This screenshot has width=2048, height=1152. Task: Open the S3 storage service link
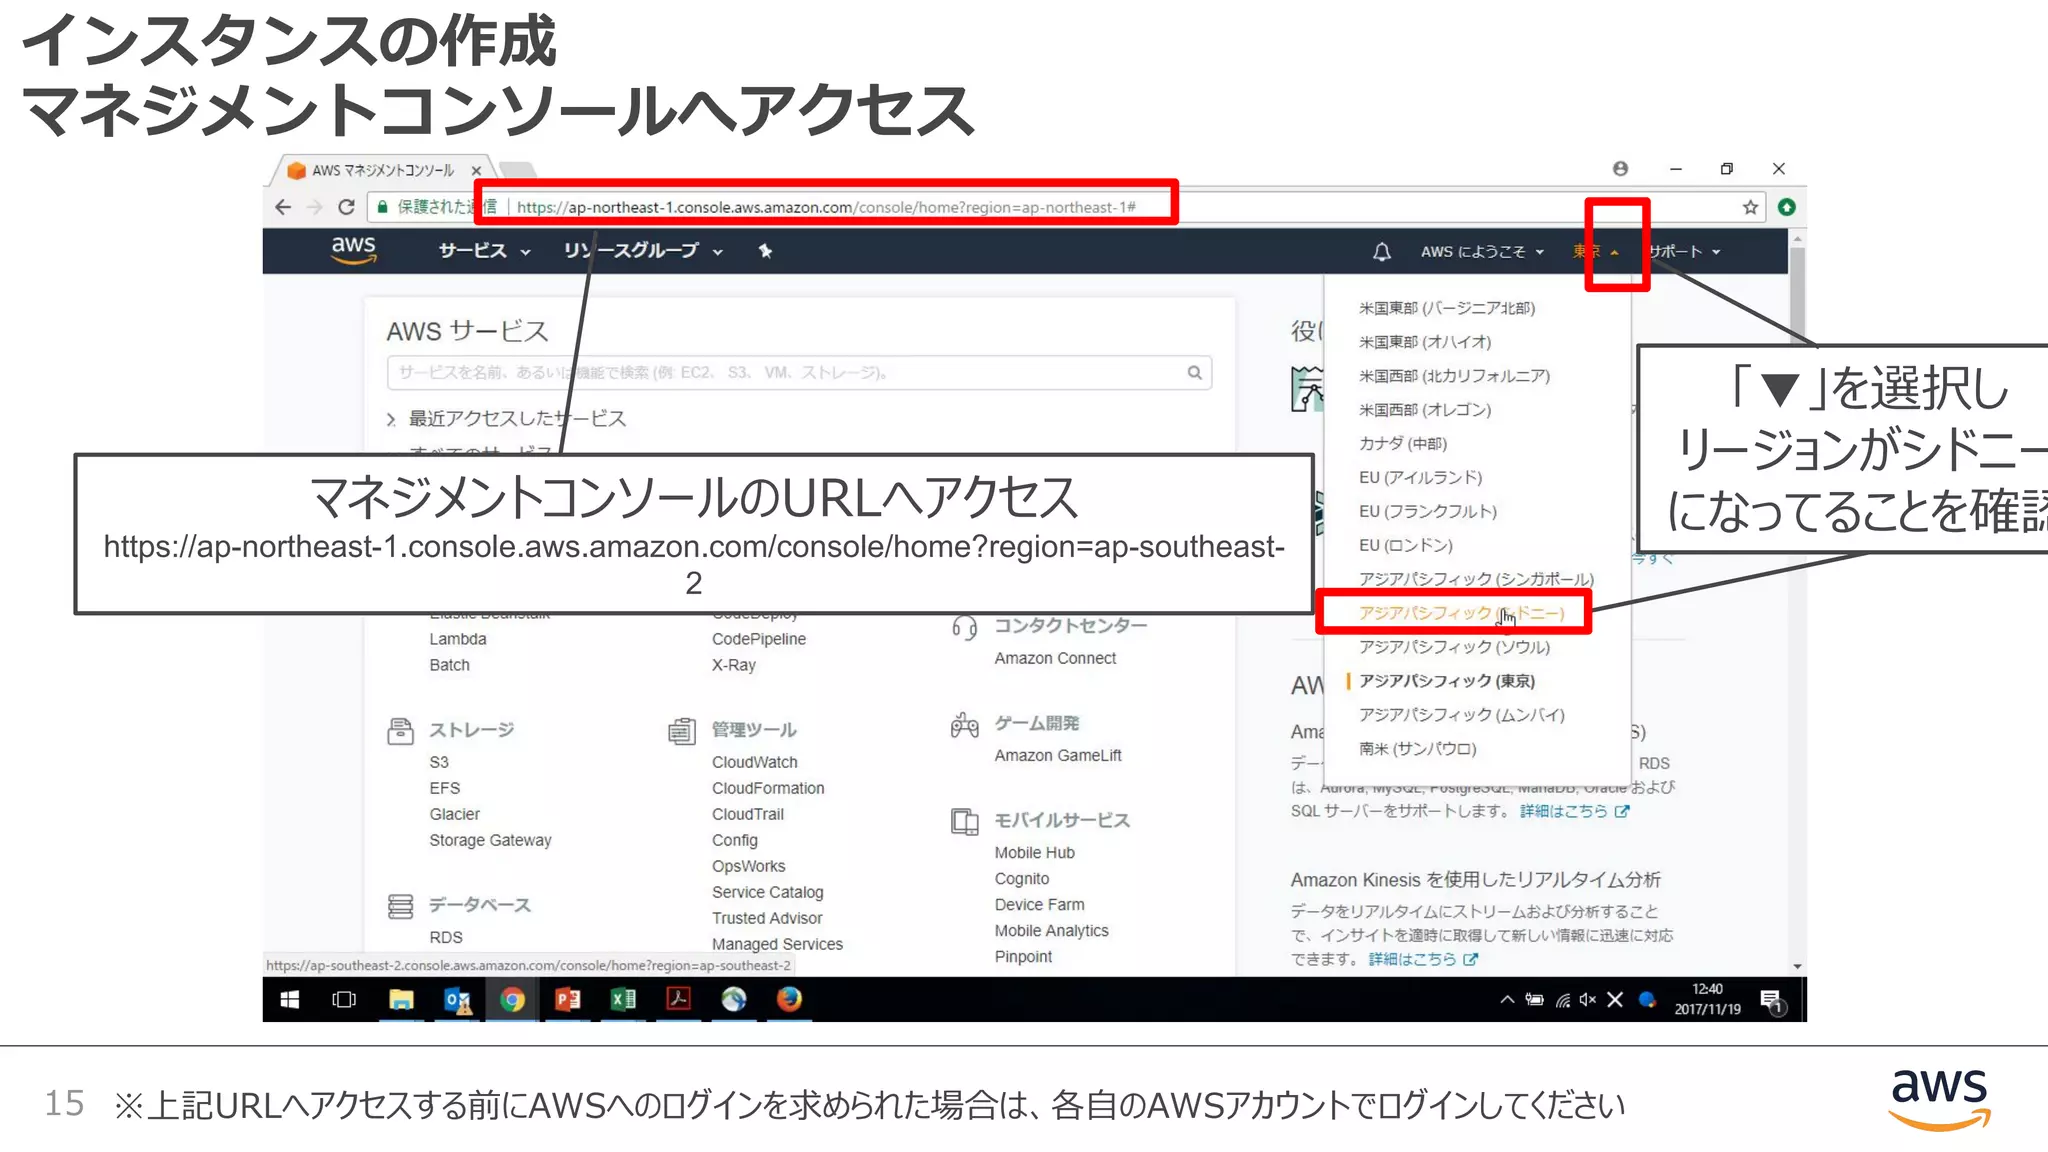coord(439,762)
